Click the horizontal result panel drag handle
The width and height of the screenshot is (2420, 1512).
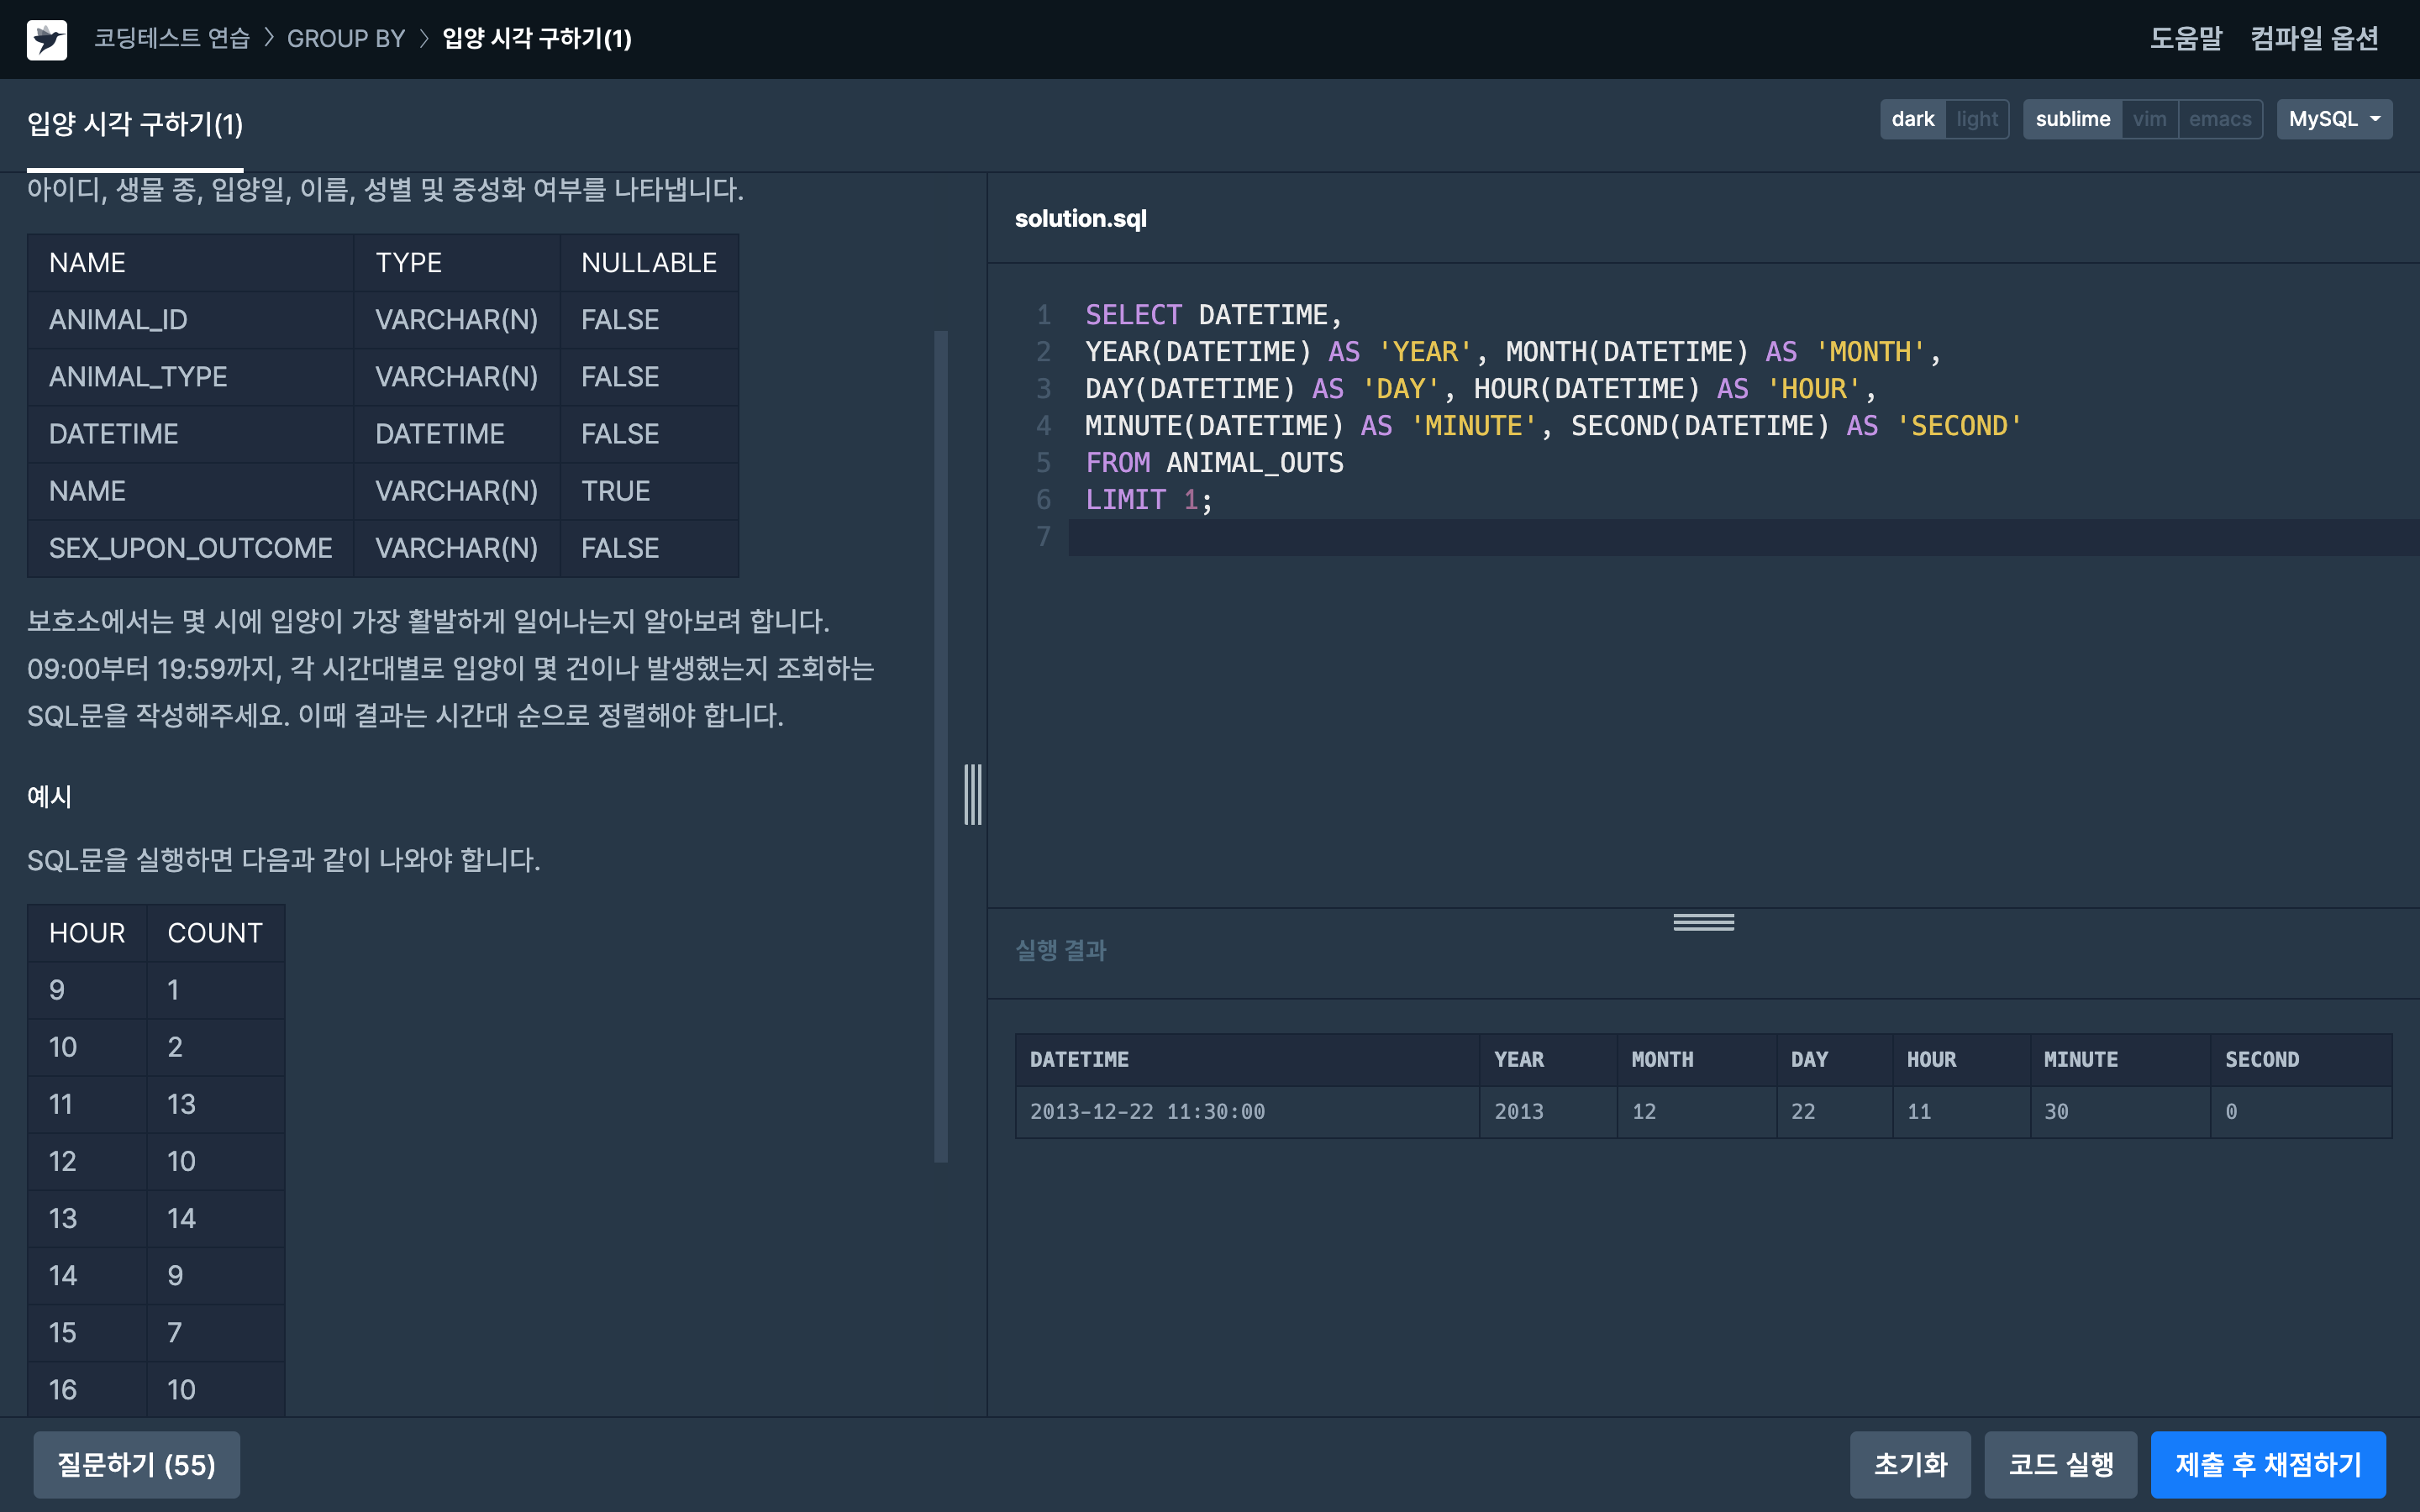coord(1703,922)
